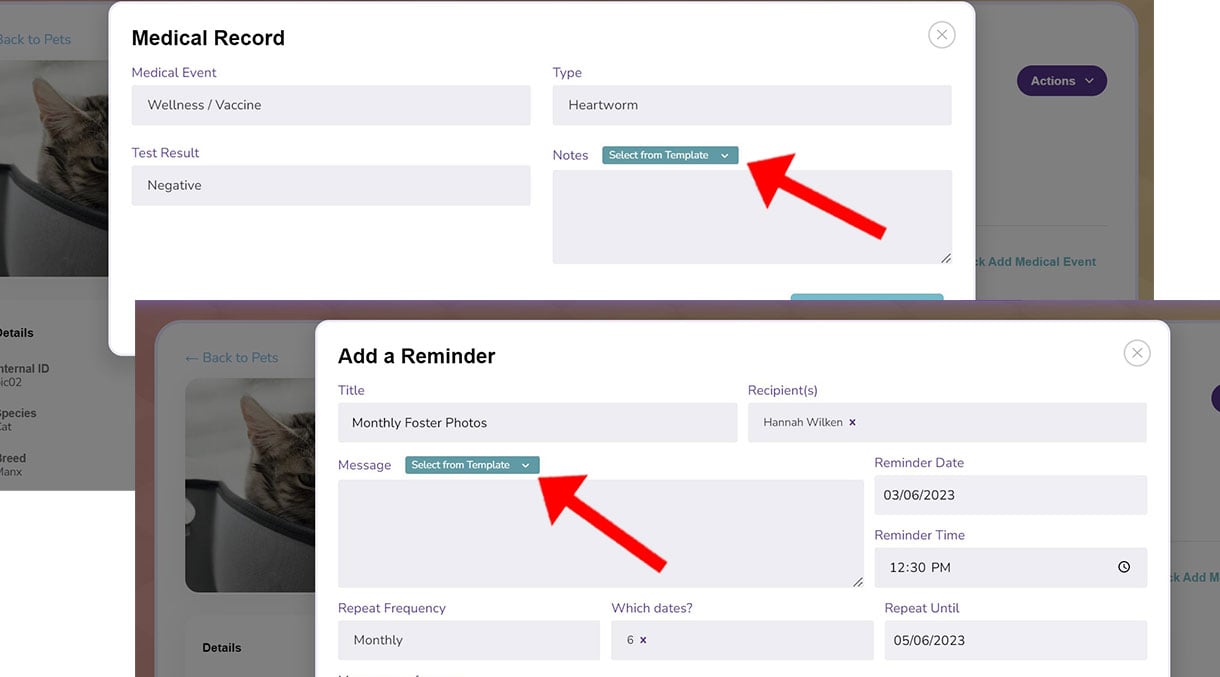This screenshot has width=1220, height=677.
Task: Click the Message text area
Action: pyautogui.click(x=600, y=533)
